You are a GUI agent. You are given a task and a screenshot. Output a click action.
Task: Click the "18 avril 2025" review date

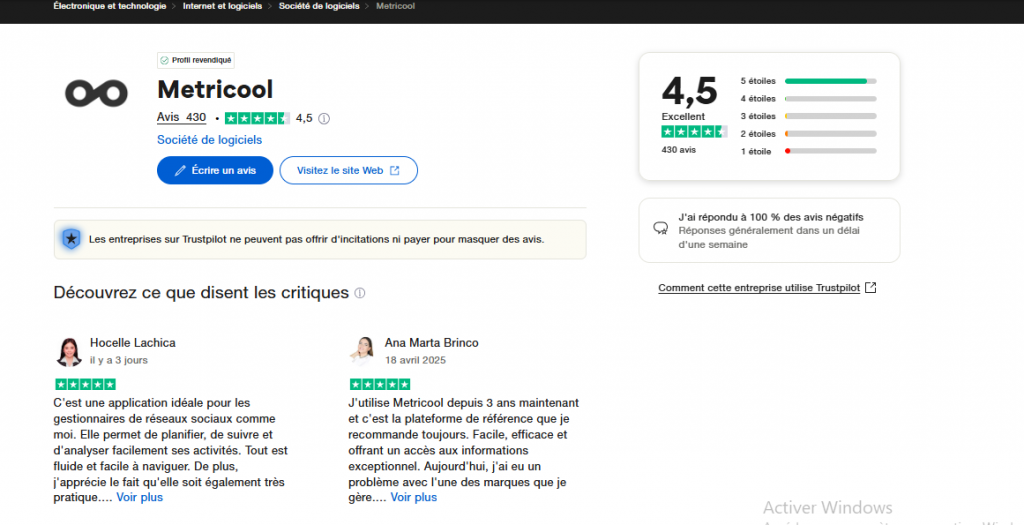pyautogui.click(x=415, y=360)
